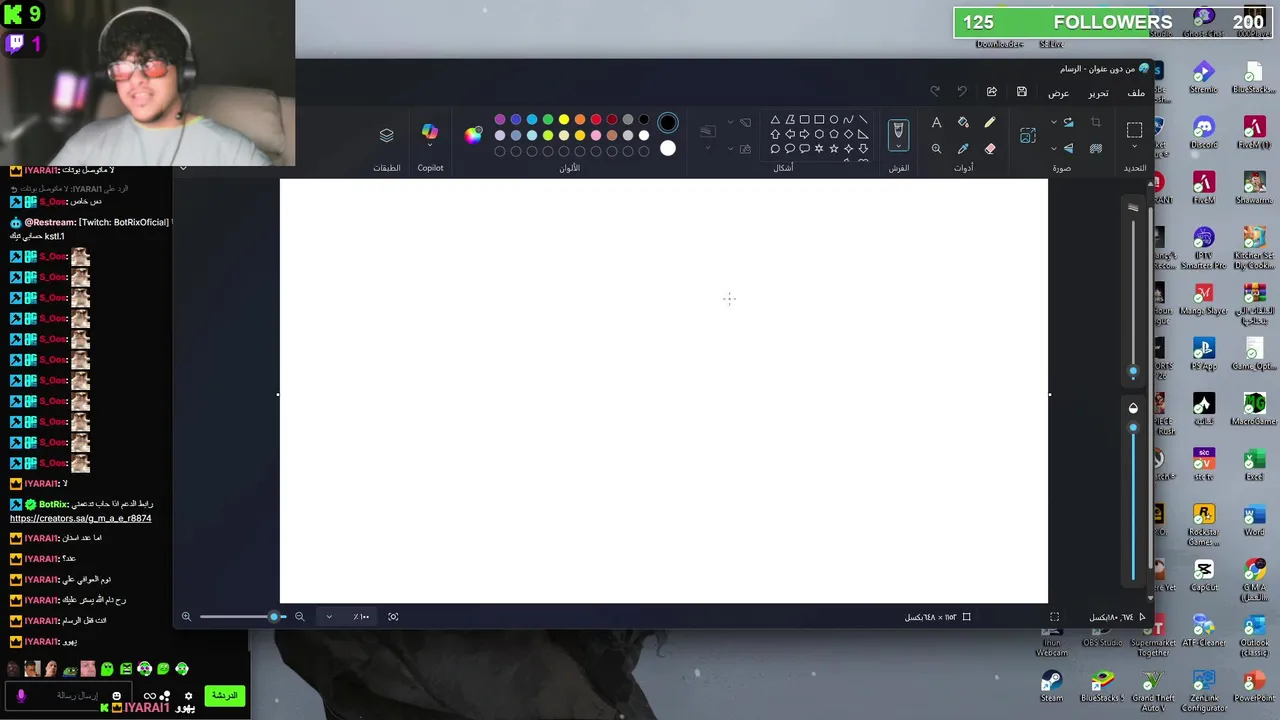Open CapCut desktop shortcut
This screenshot has height=720, width=1280.
pos(1204,574)
